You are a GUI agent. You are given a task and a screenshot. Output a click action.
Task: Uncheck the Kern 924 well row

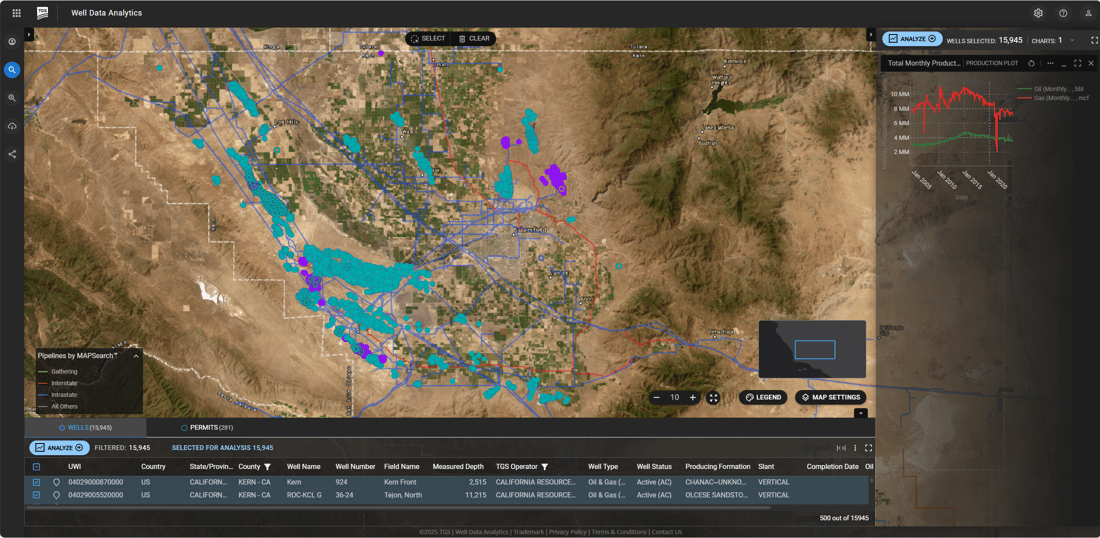click(x=36, y=482)
